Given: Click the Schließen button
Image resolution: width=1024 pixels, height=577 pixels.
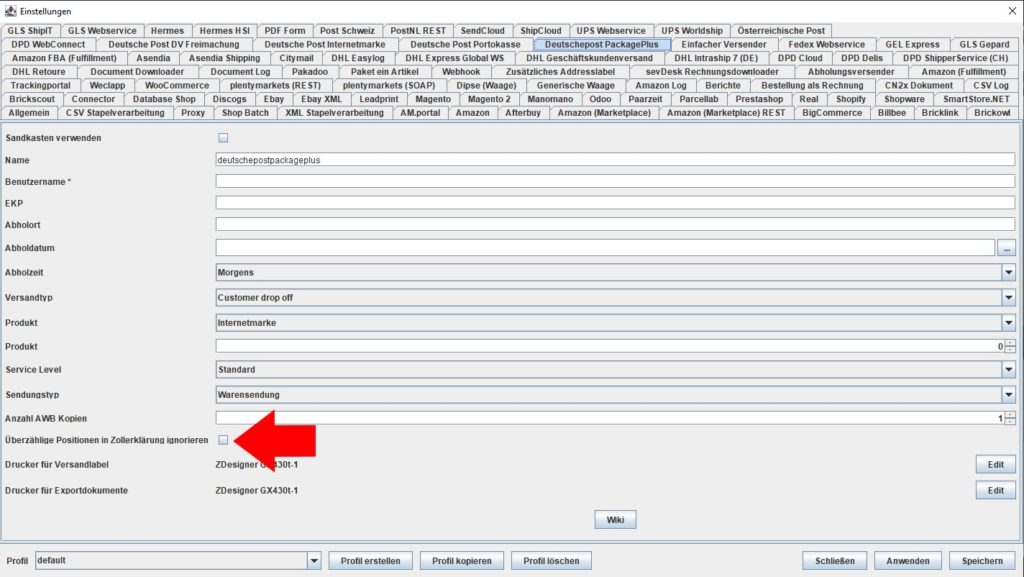Looking at the screenshot, I should (835, 561).
